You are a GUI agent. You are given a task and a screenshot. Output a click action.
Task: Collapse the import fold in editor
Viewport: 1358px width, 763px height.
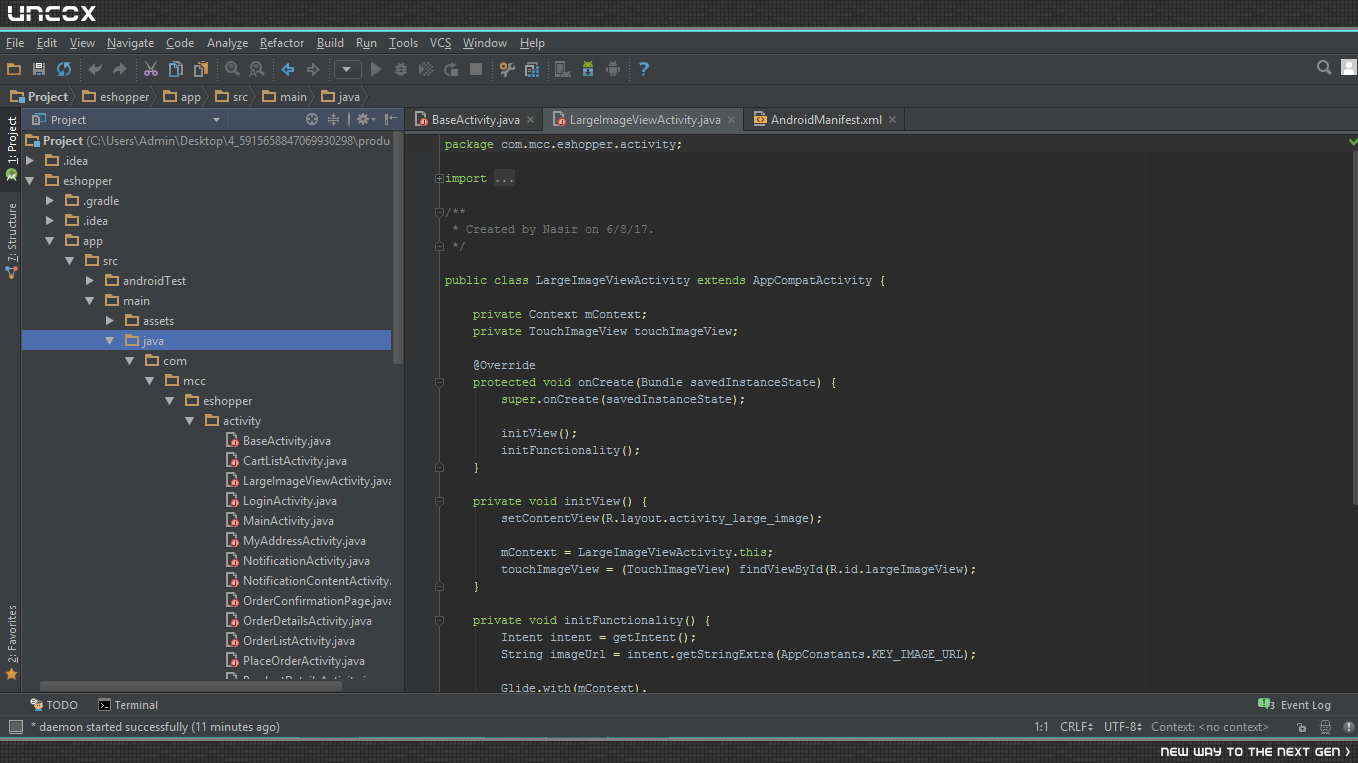[x=439, y=178]
